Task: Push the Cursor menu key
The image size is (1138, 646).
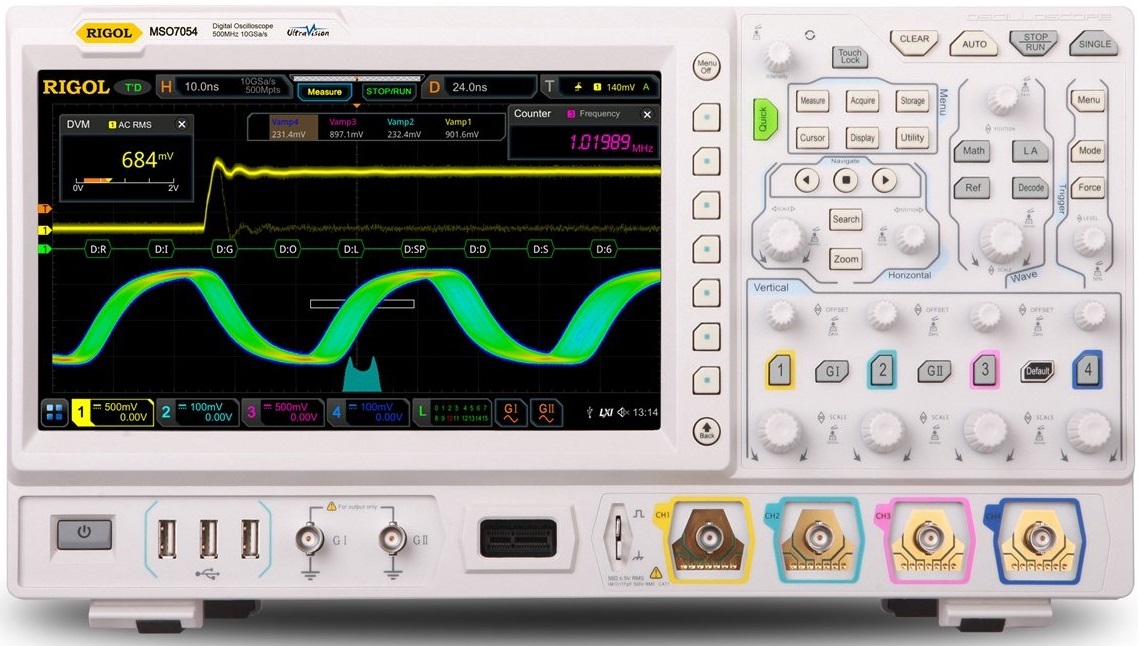Action: pos(812,138)
